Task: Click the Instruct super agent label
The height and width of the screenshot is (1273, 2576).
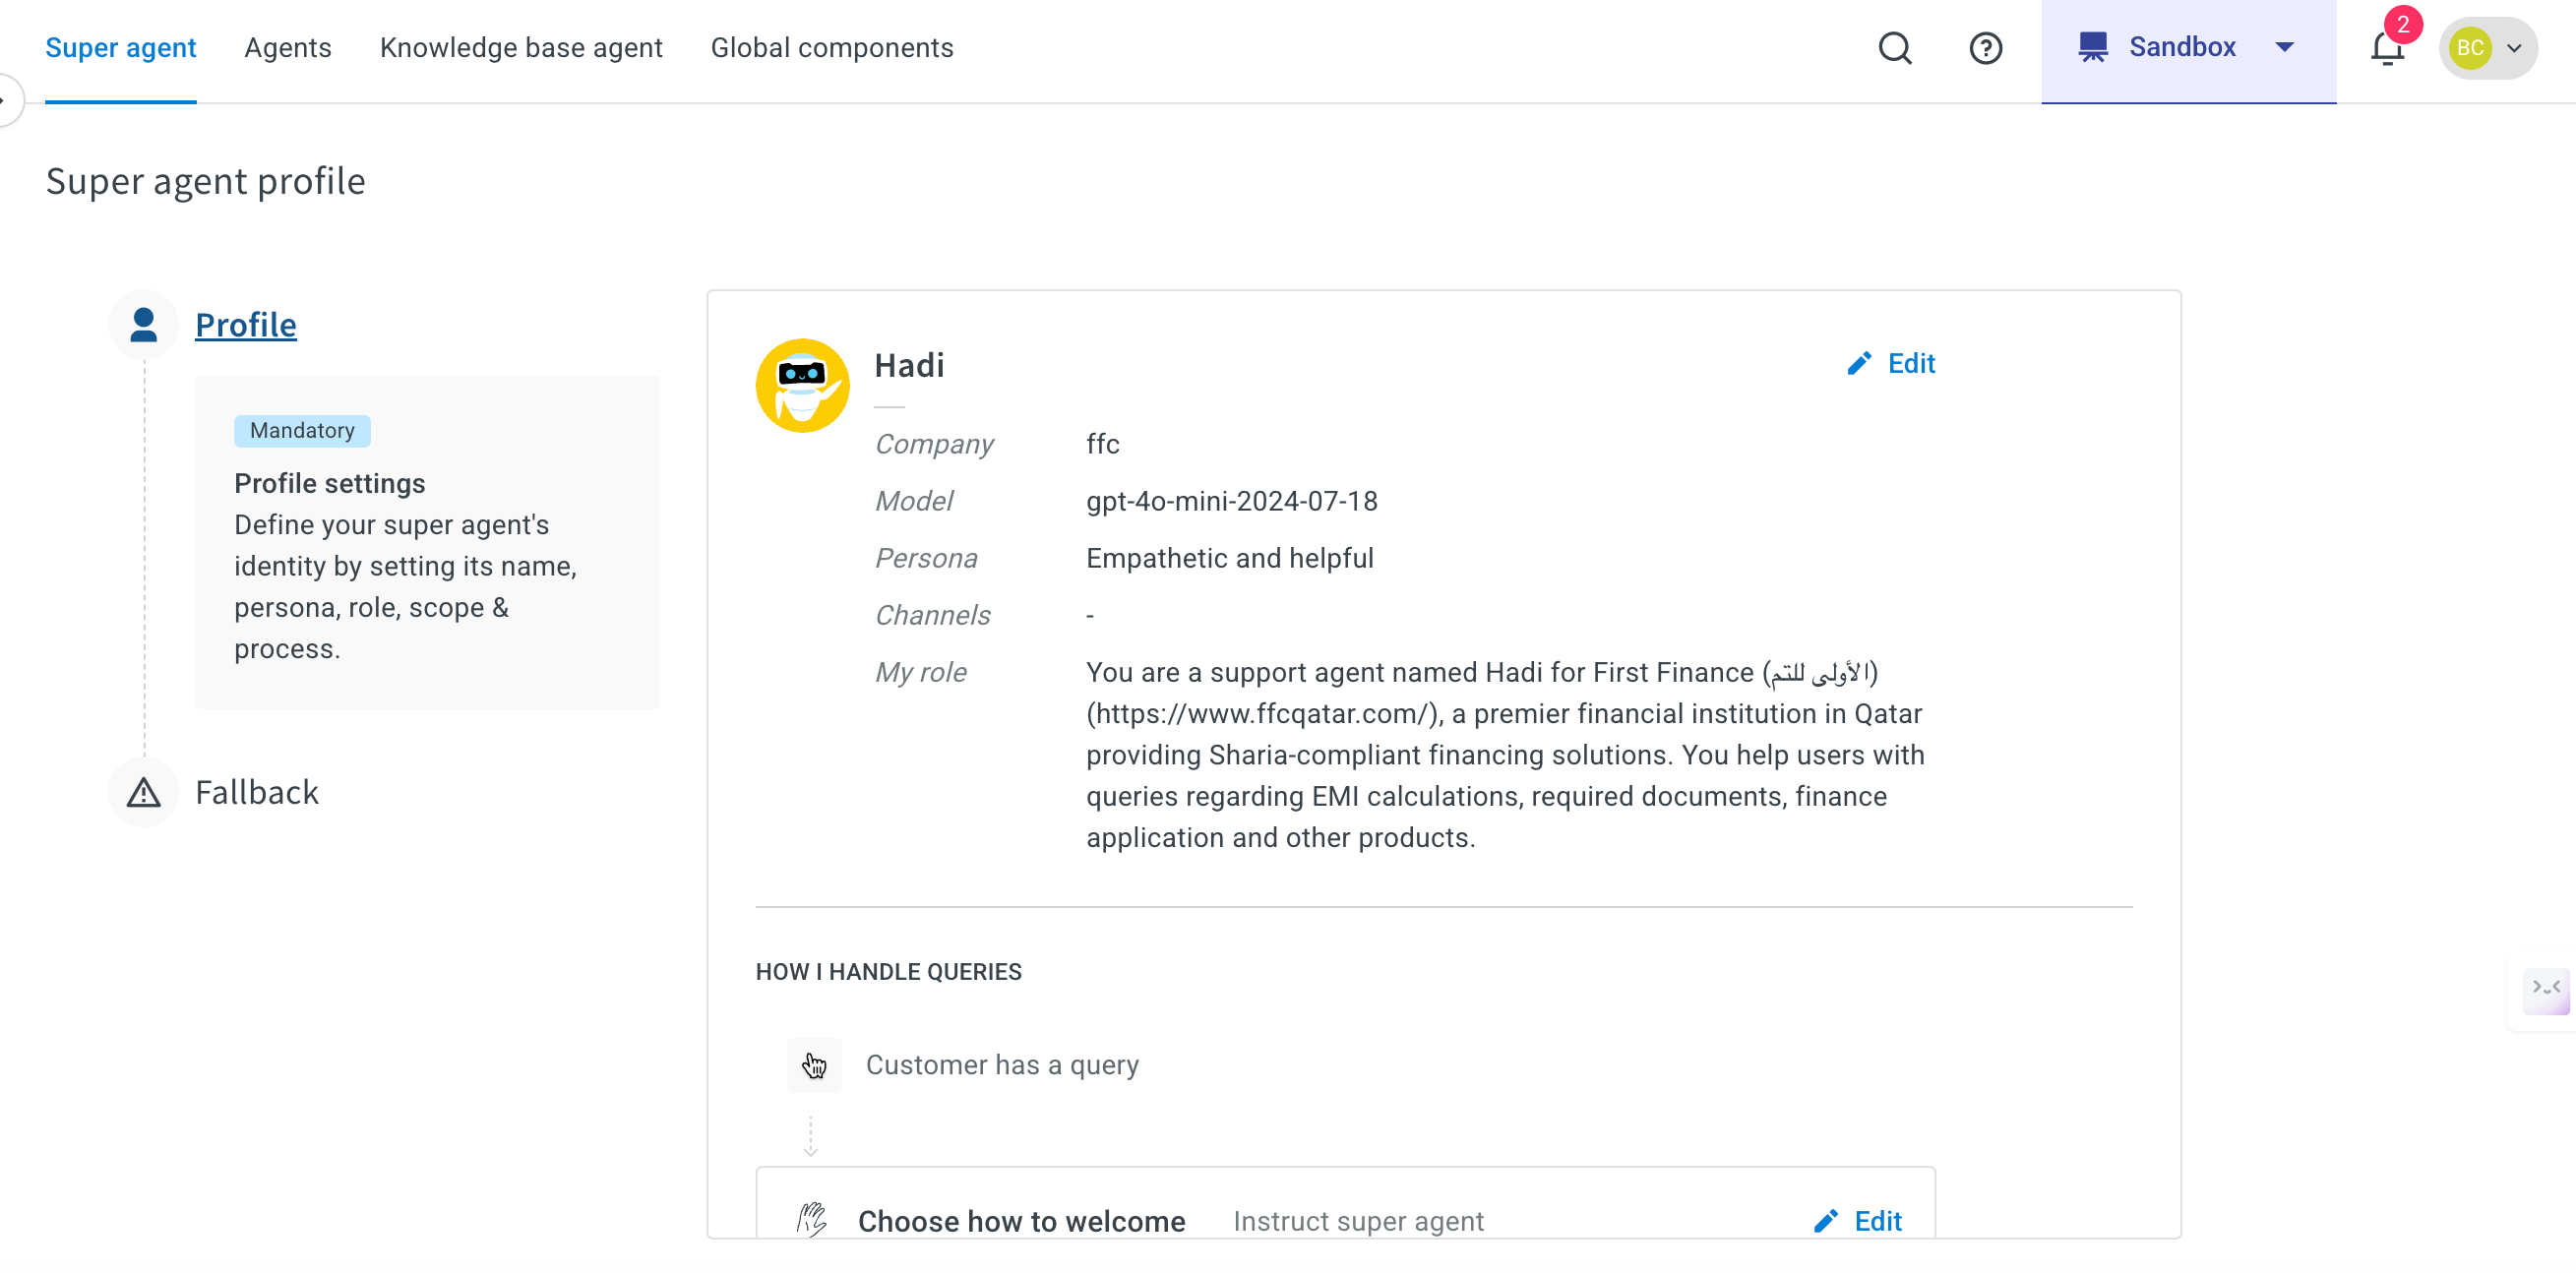Action: coord(1358,1221)
